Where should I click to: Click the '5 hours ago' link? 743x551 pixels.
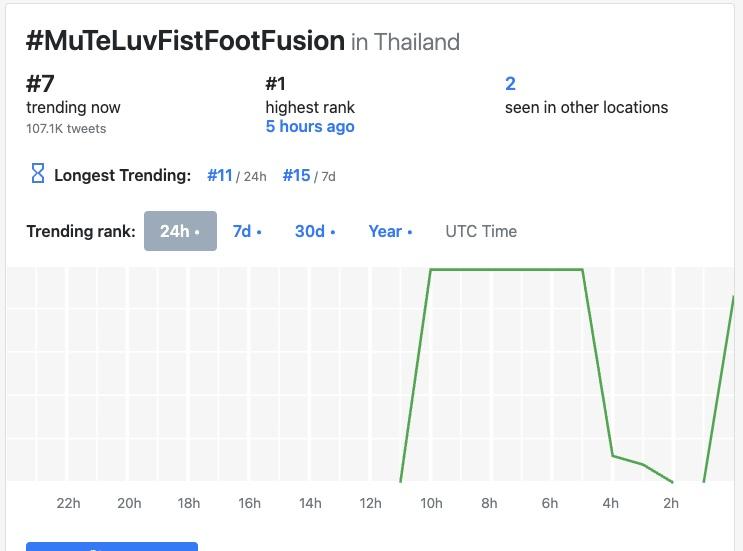[310, 127]
